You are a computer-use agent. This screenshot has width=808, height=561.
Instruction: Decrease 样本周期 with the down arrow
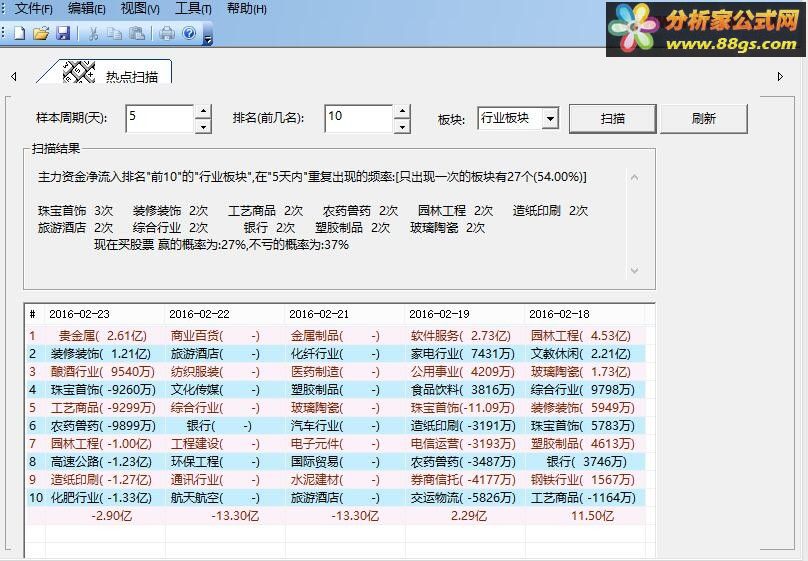point(204,126)
